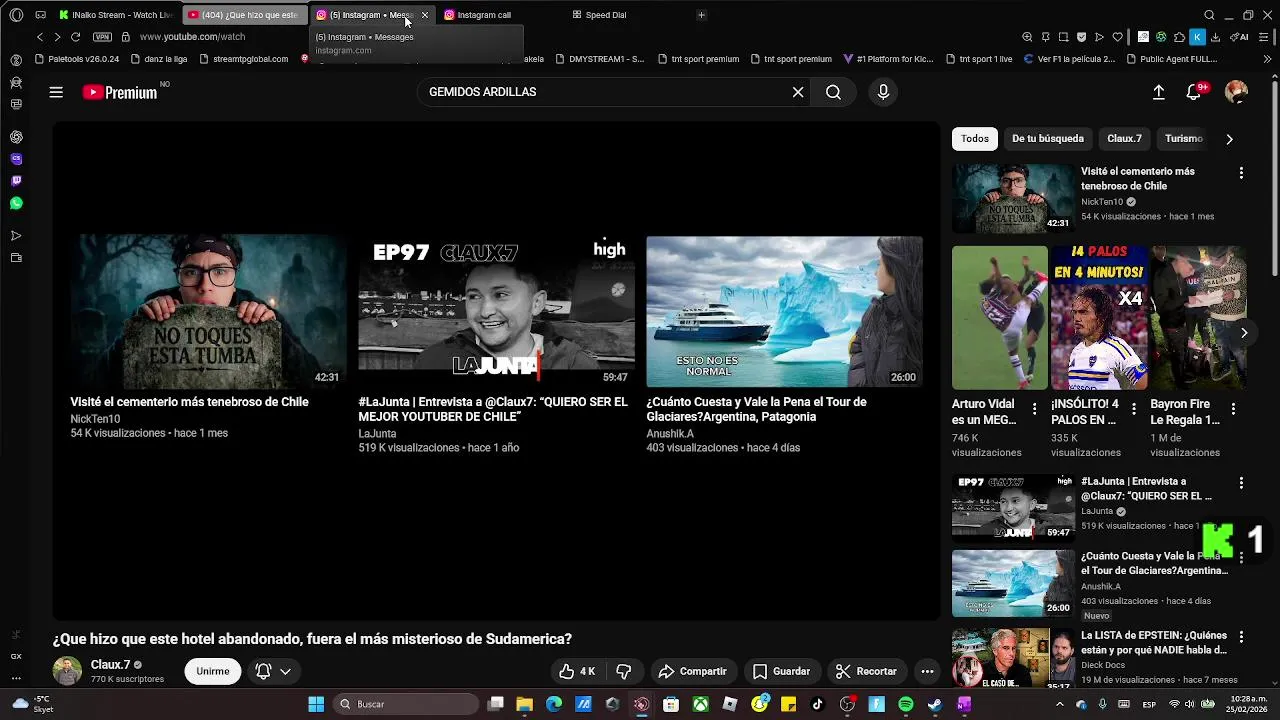Expand notification preferences chevron beside Unirme
The height and width of the screenshot is (720, 1280).
click(x=285, y=671)
